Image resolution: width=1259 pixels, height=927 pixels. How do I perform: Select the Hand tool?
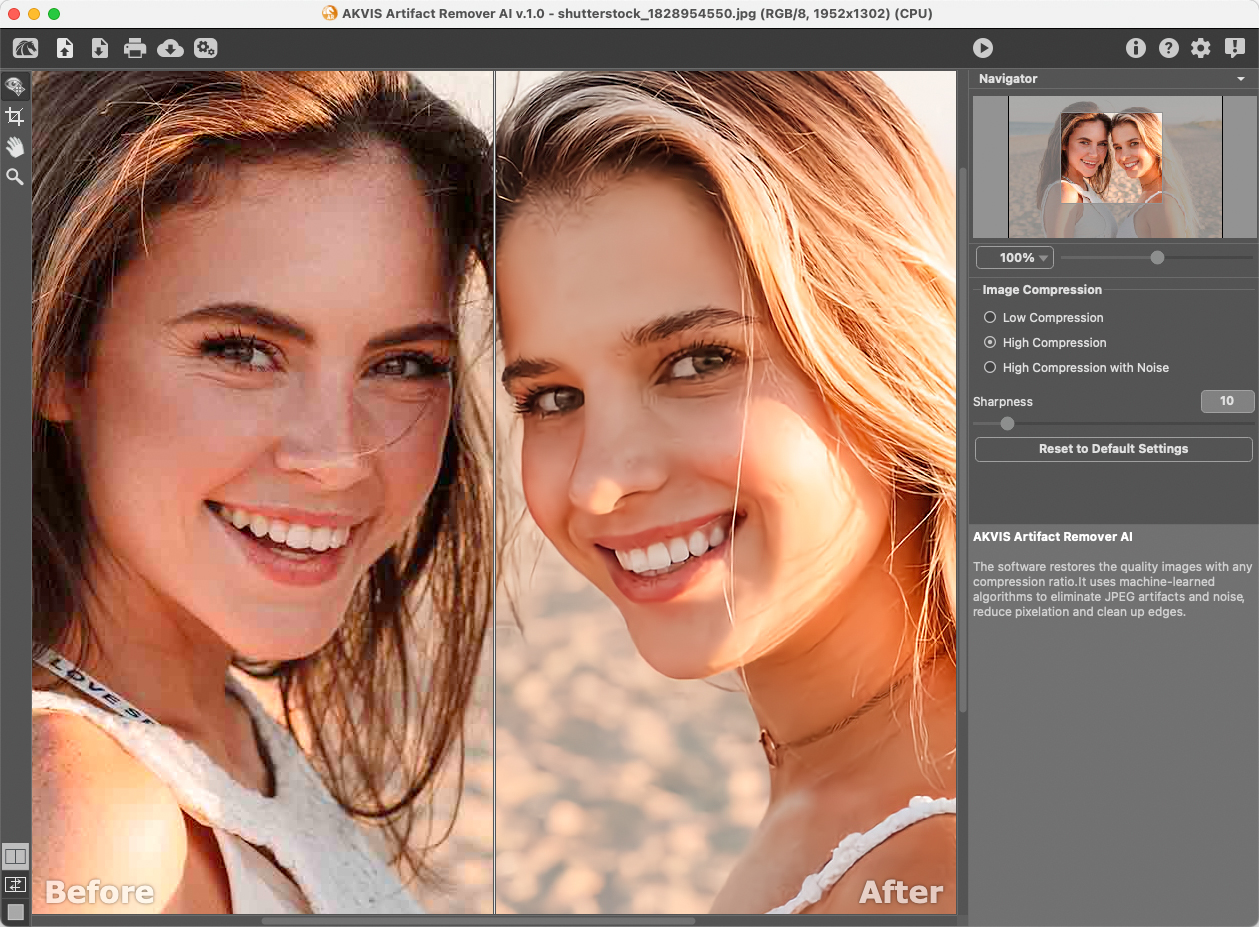(15, 147)
